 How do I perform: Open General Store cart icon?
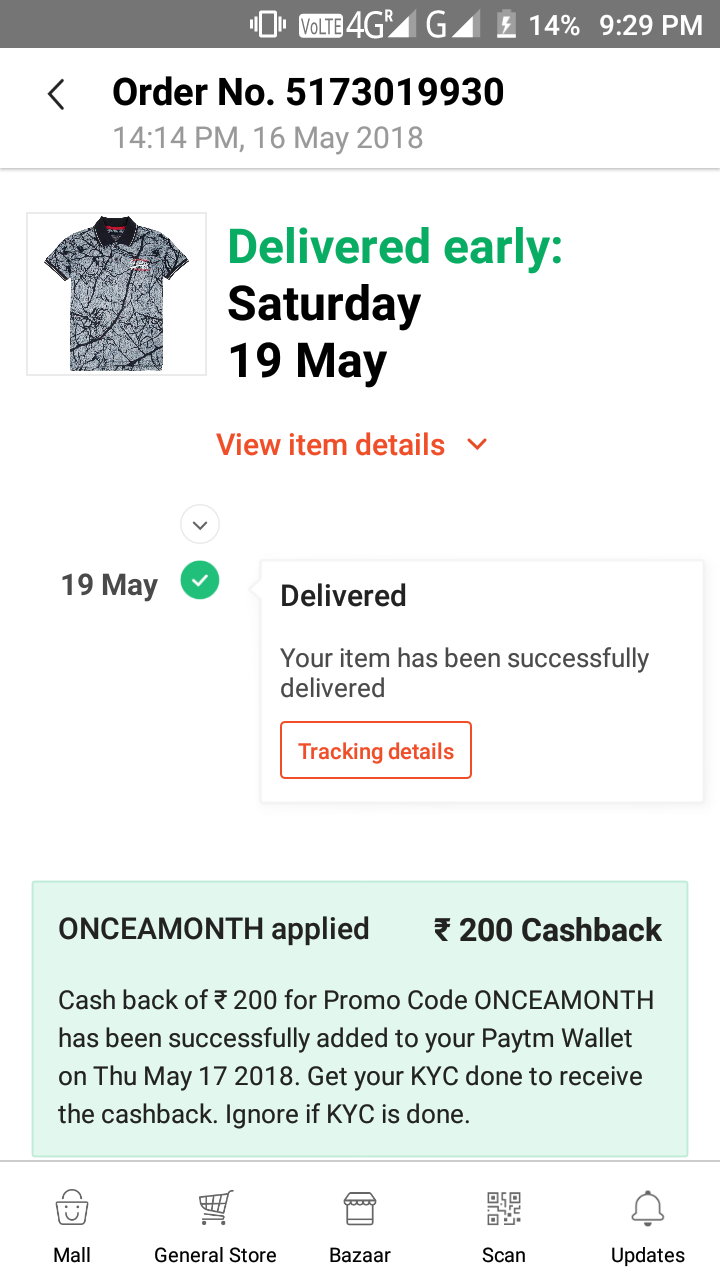[x=216, y=1207]
